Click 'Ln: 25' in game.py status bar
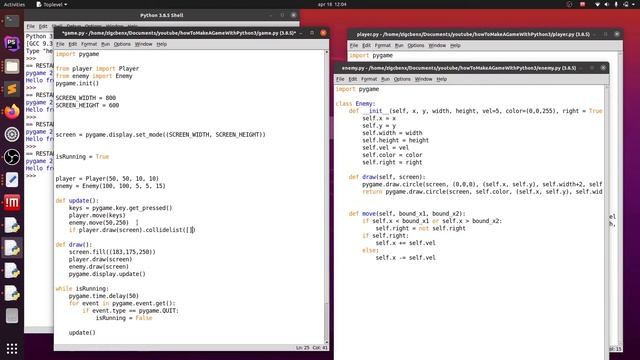Screen dimensions: 640x360 (302, 348)
